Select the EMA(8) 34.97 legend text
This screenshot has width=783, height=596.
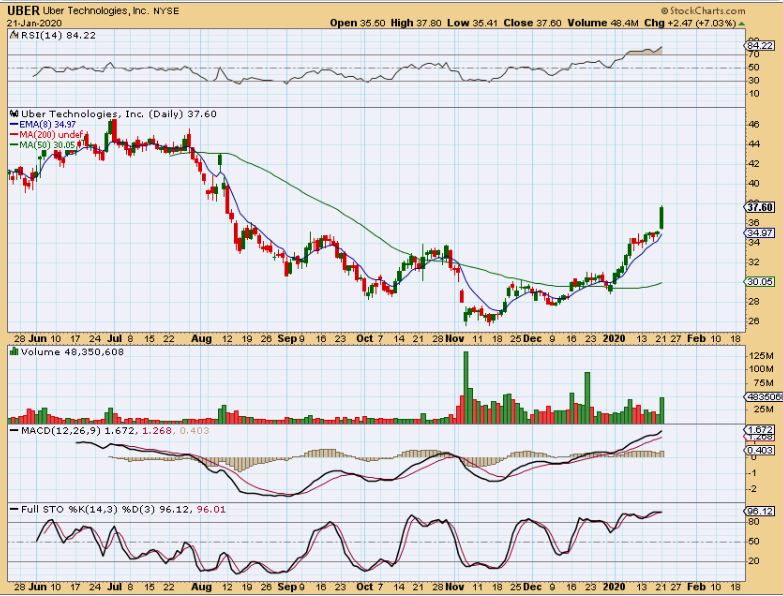47,124
